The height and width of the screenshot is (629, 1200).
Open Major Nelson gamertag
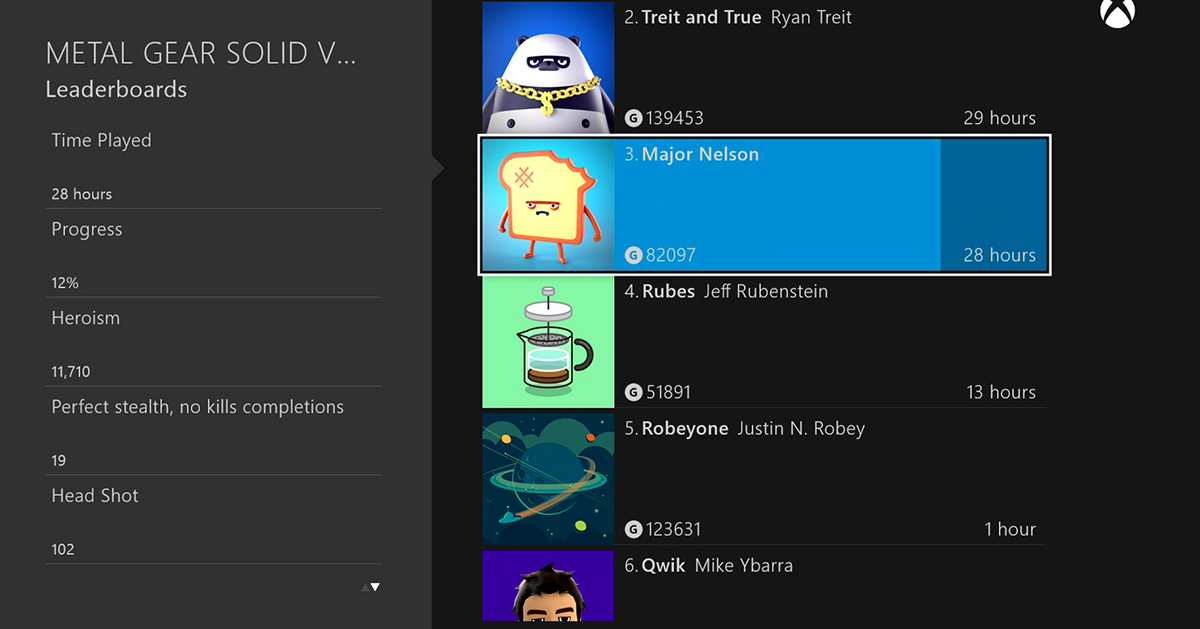pos(700,154)
